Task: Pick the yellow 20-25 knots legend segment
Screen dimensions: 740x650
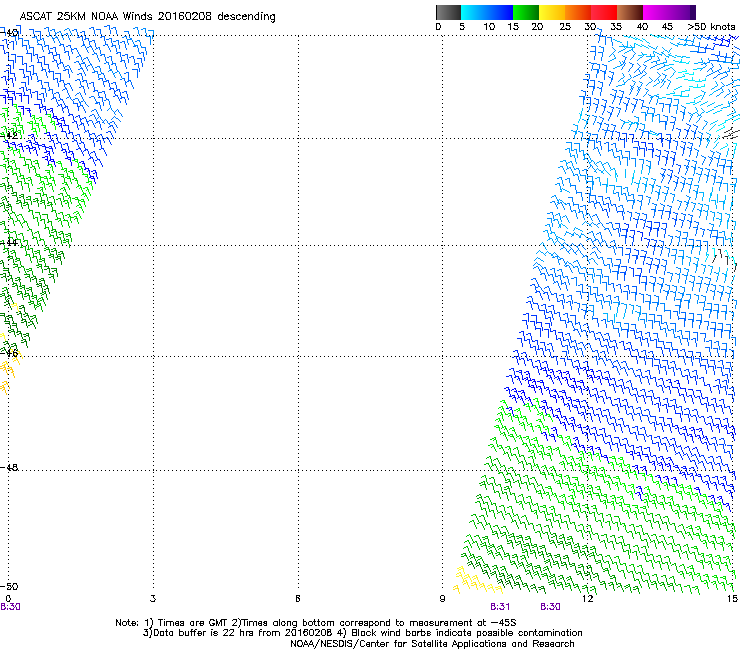Action: pos(552,12)
